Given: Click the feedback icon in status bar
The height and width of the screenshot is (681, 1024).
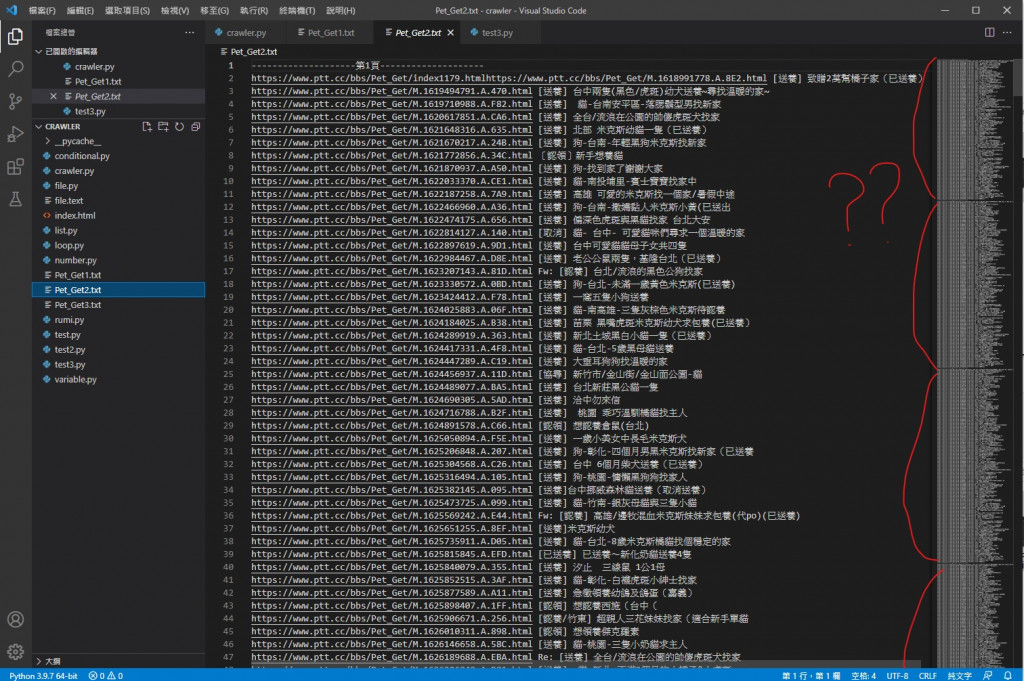Looking at the screenshot, I should click(987, 676).
